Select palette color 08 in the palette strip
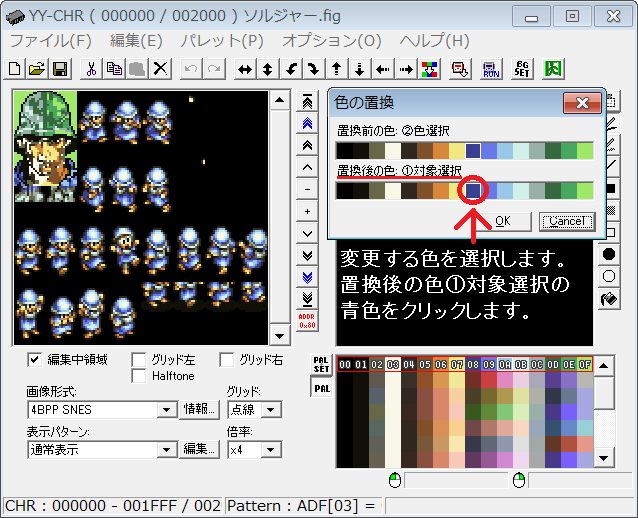This screenshot has width=638, height=518. tap(473, 365)
